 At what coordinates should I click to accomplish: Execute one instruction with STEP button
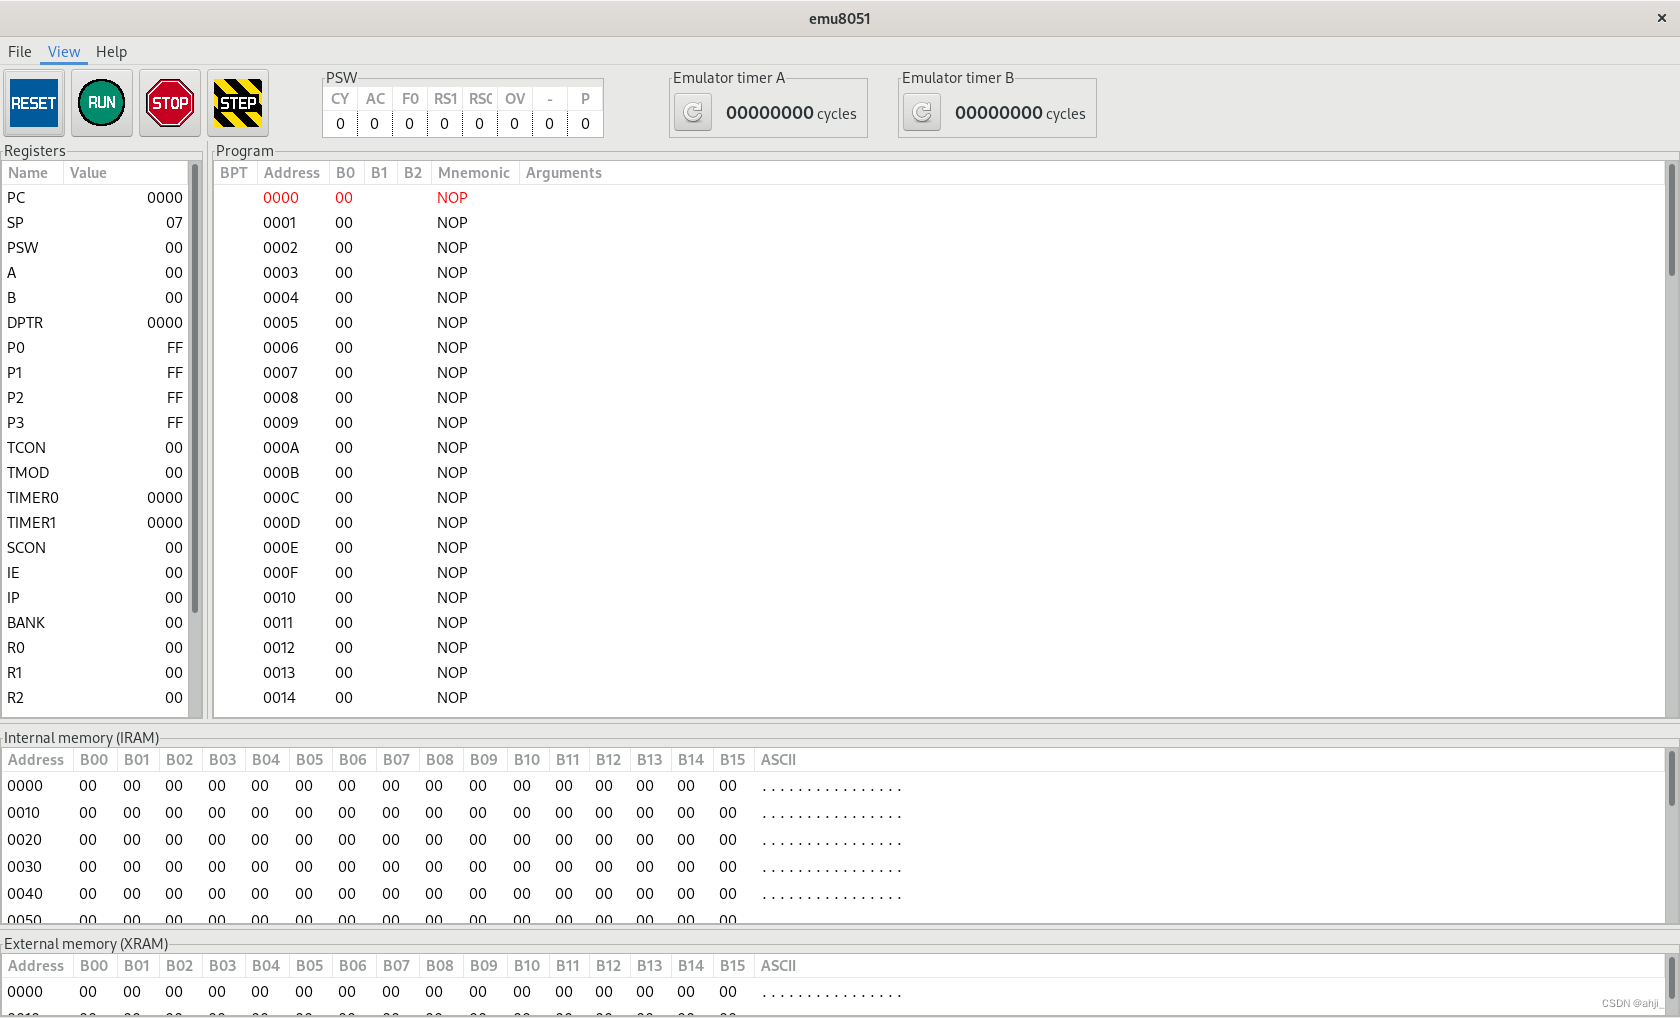coord(238,103)
